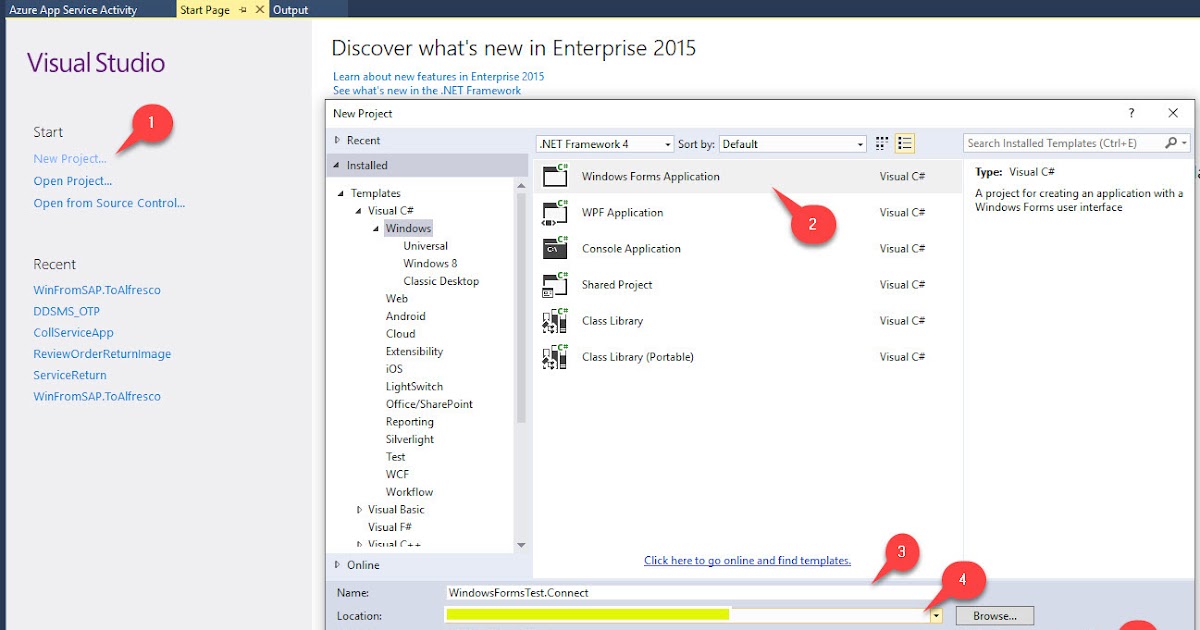Toggle the list view for templates
1200x630 pixels.
(x=905, y=143)
